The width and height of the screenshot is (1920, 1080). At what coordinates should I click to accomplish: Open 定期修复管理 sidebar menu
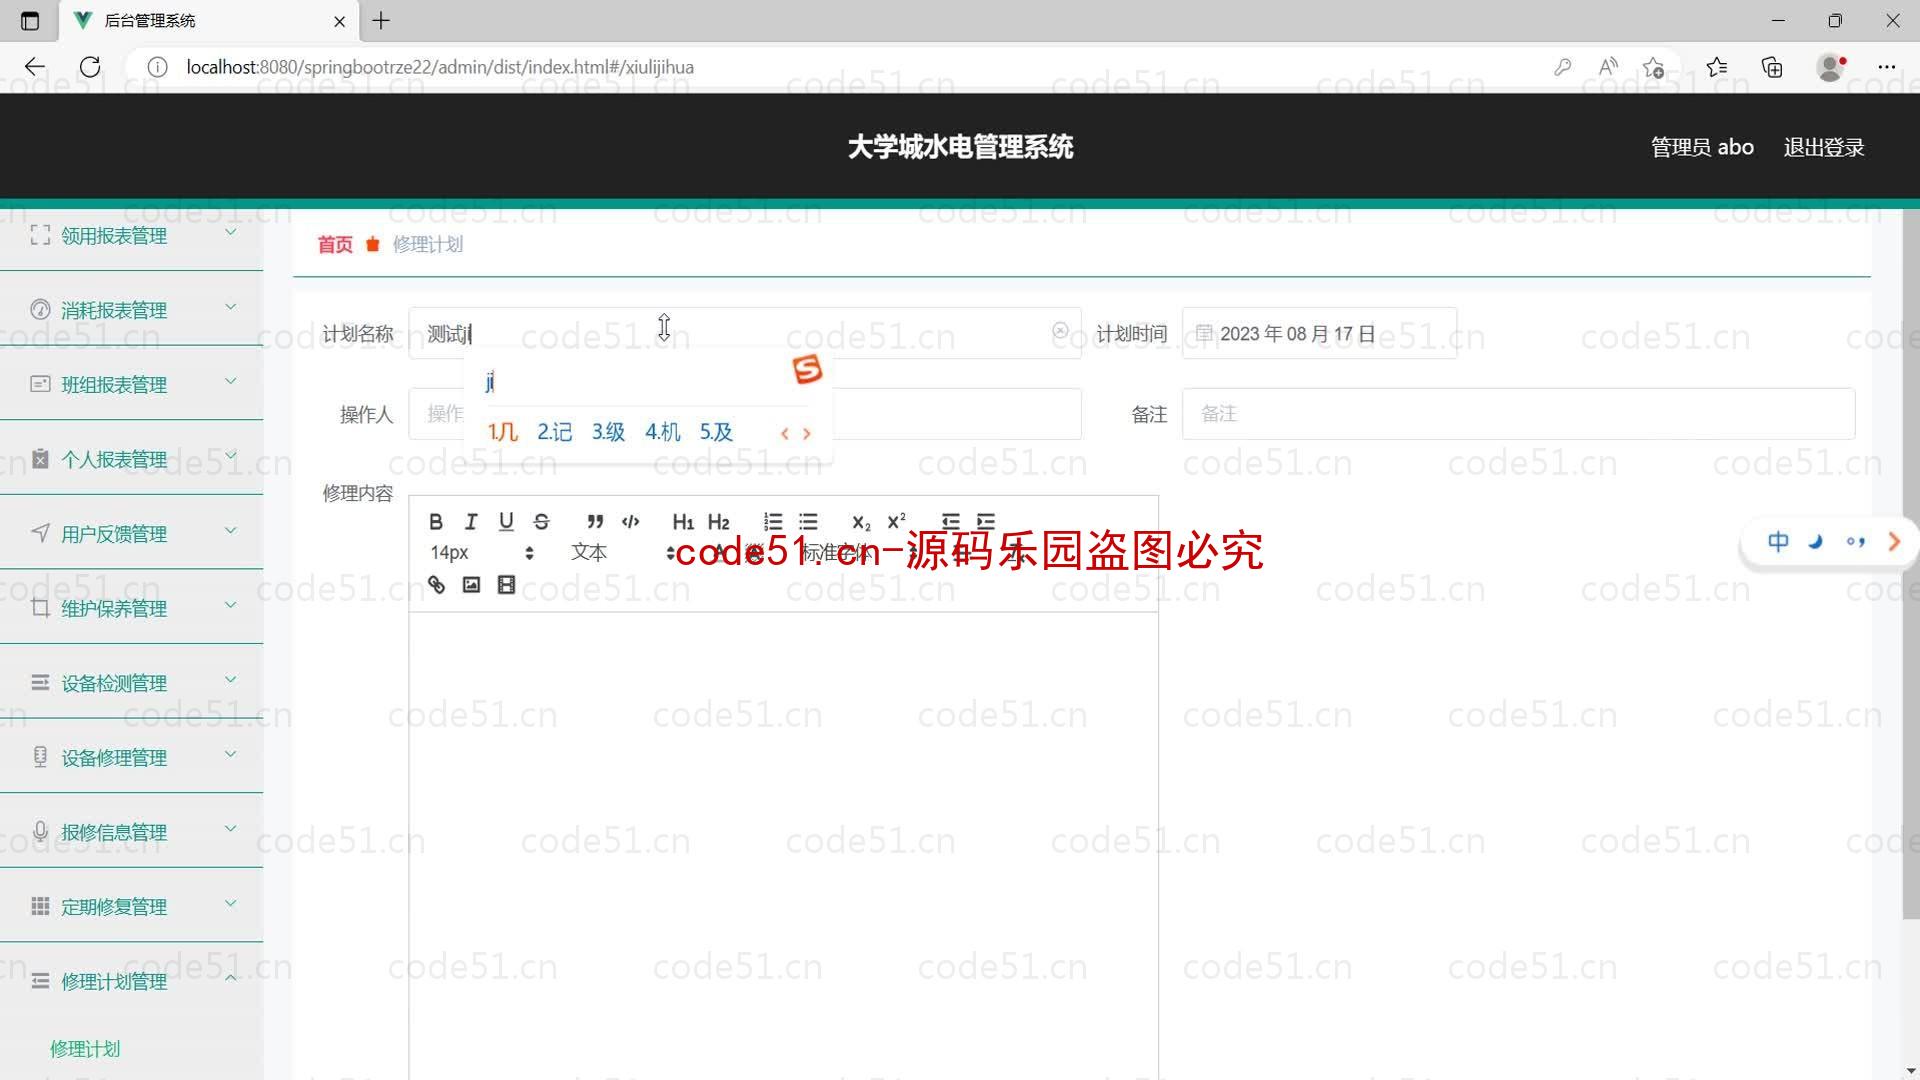pyautogui.click(x=131, y=906)
